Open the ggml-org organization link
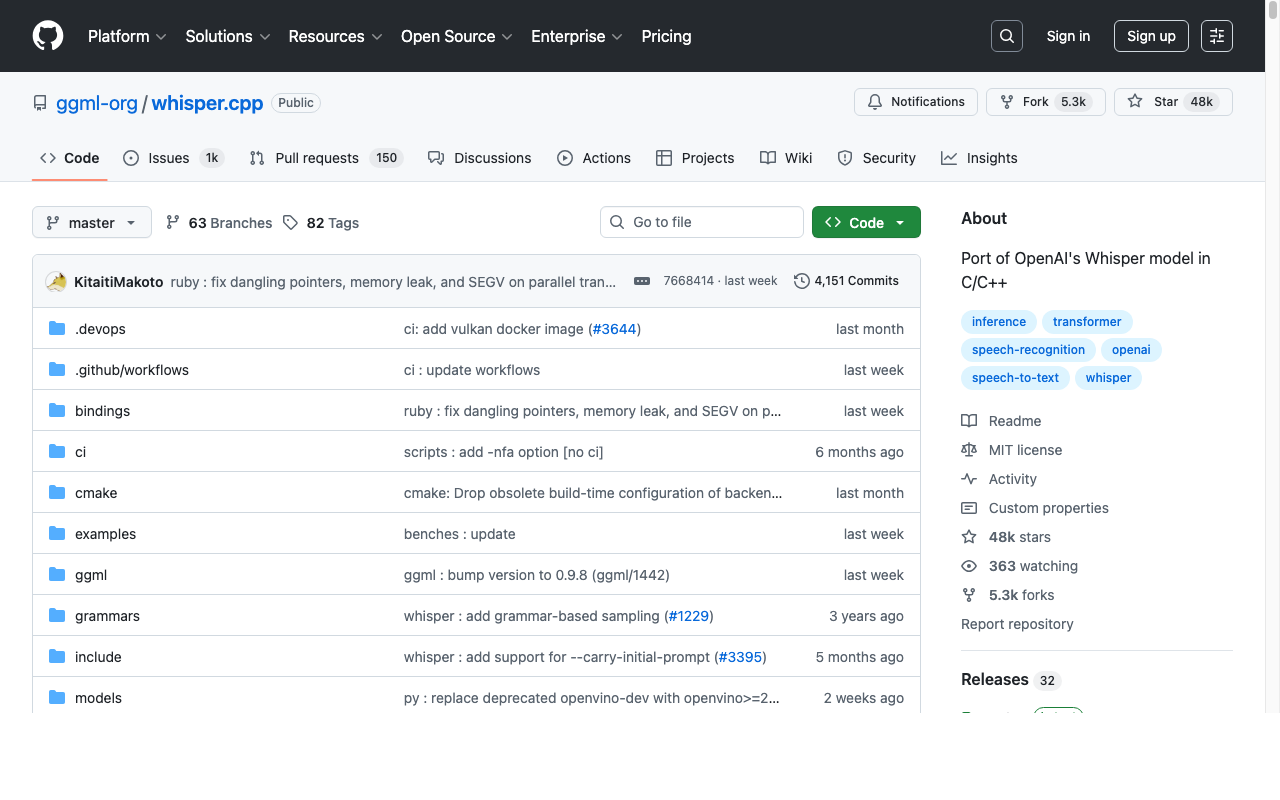This screenshot has height=800, width=1280. [x=96, y=103]
